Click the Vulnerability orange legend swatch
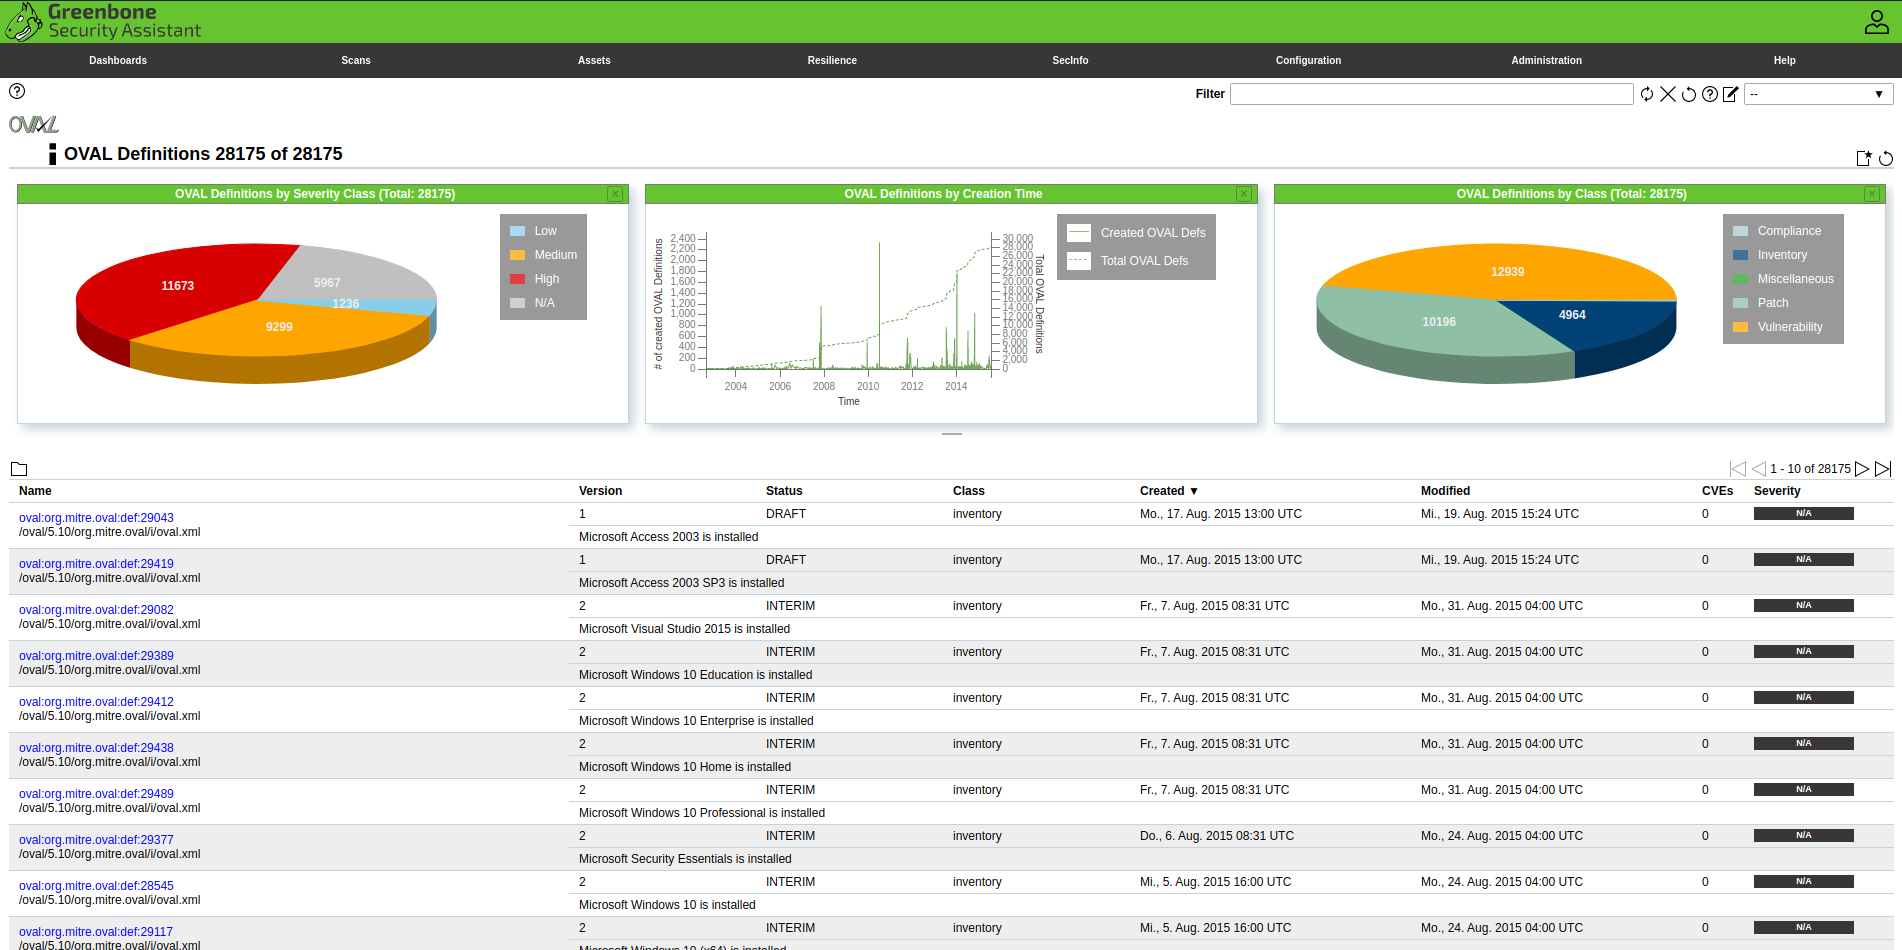The height and width of the screenshot is (950, 1902). pyautogui.click(x=1740, y=327)
